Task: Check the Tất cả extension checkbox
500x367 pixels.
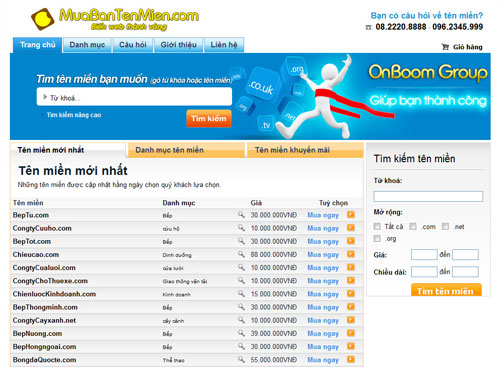Action: [x=377, y=226]
